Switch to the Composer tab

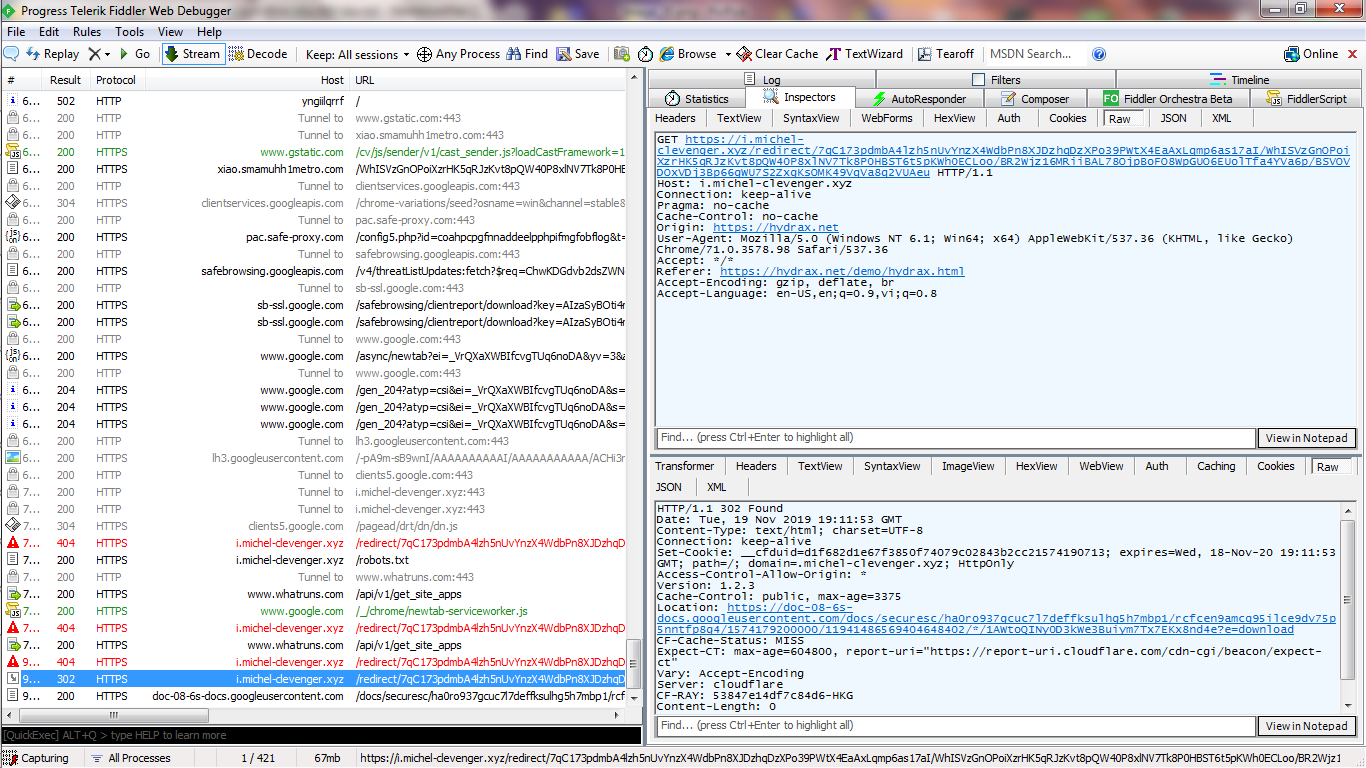(x=1035, y=98)
